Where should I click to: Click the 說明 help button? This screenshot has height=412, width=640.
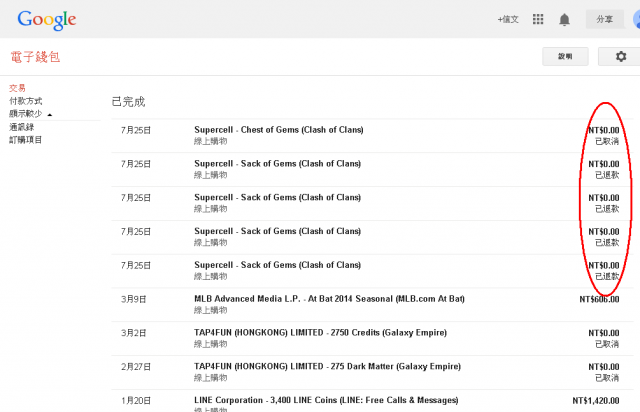[565, 56]
